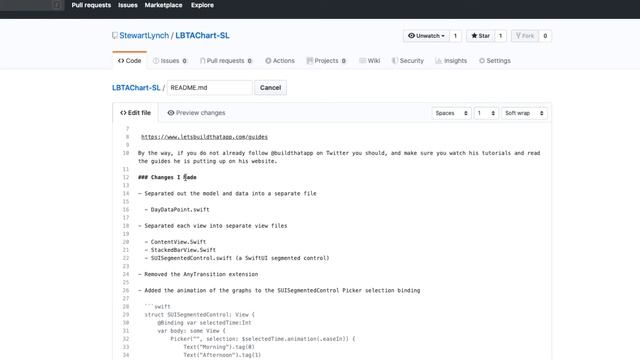
Task: Open the indent size dropdown showing 1
Action: [486, 113]
